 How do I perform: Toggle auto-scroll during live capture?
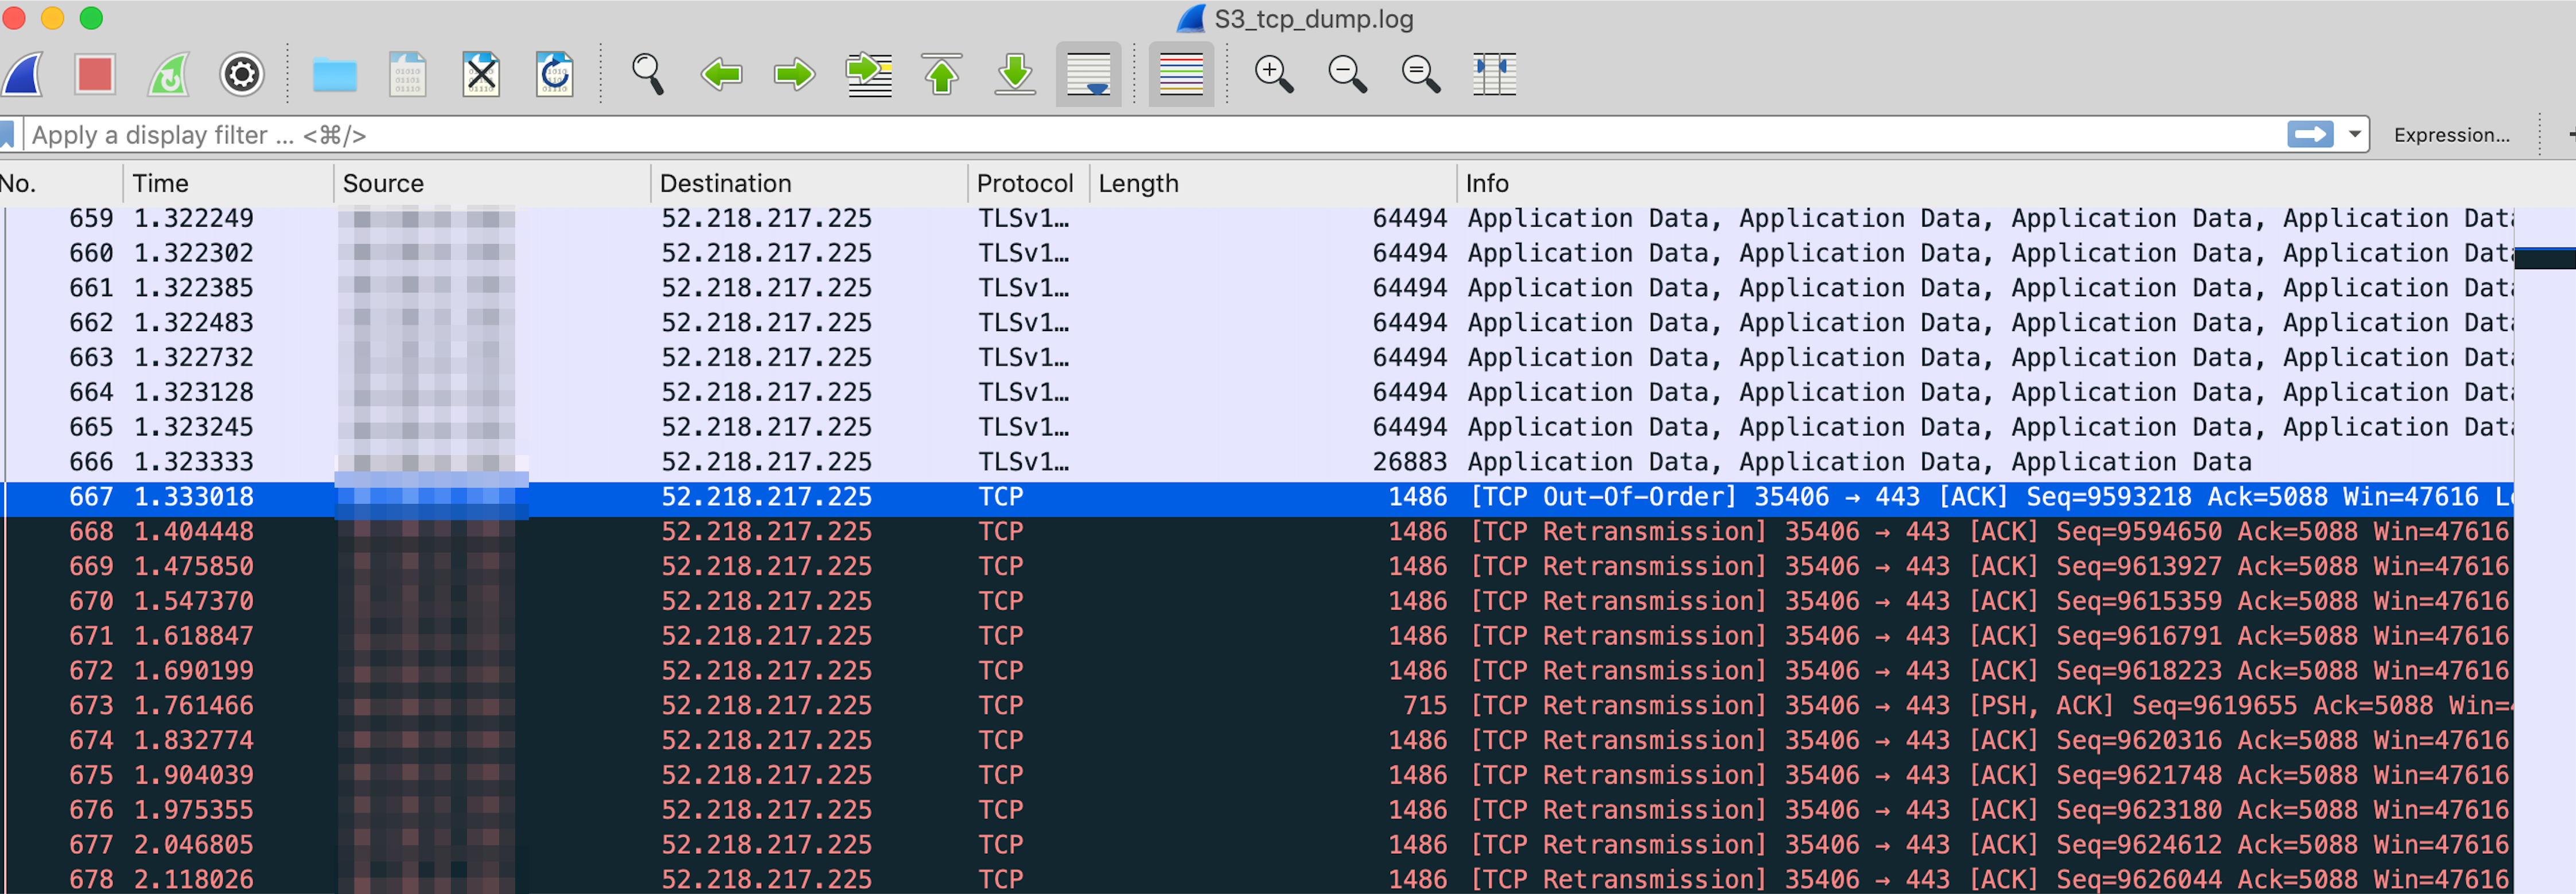tap(1088, 74)
